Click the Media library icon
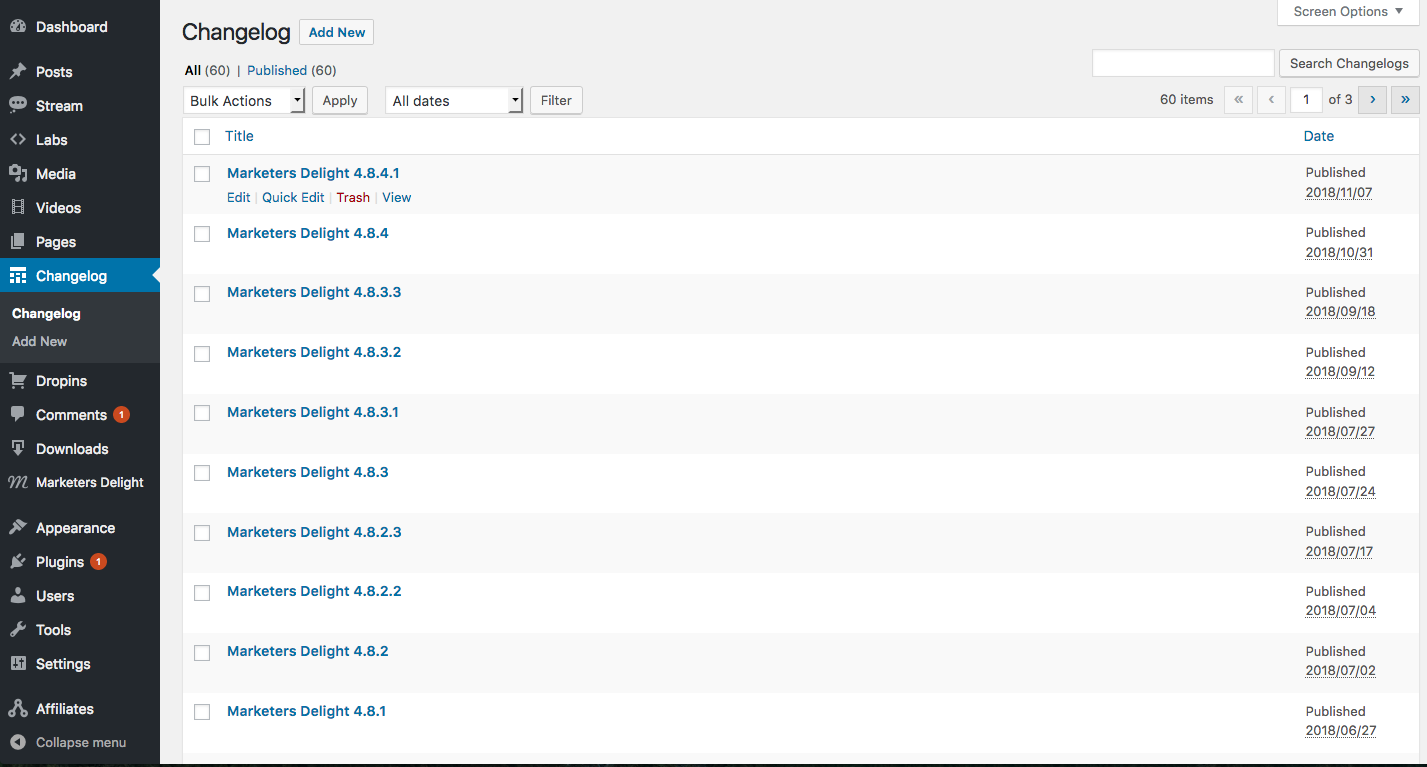 (18, 174)
